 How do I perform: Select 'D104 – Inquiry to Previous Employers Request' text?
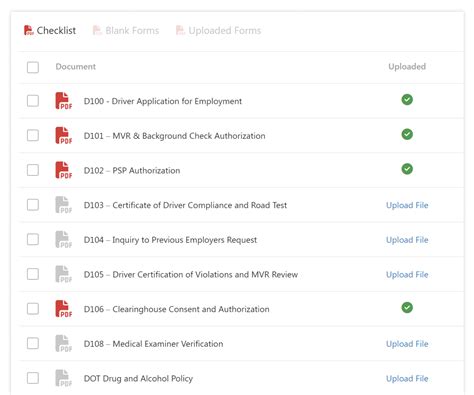pos(170,240)
